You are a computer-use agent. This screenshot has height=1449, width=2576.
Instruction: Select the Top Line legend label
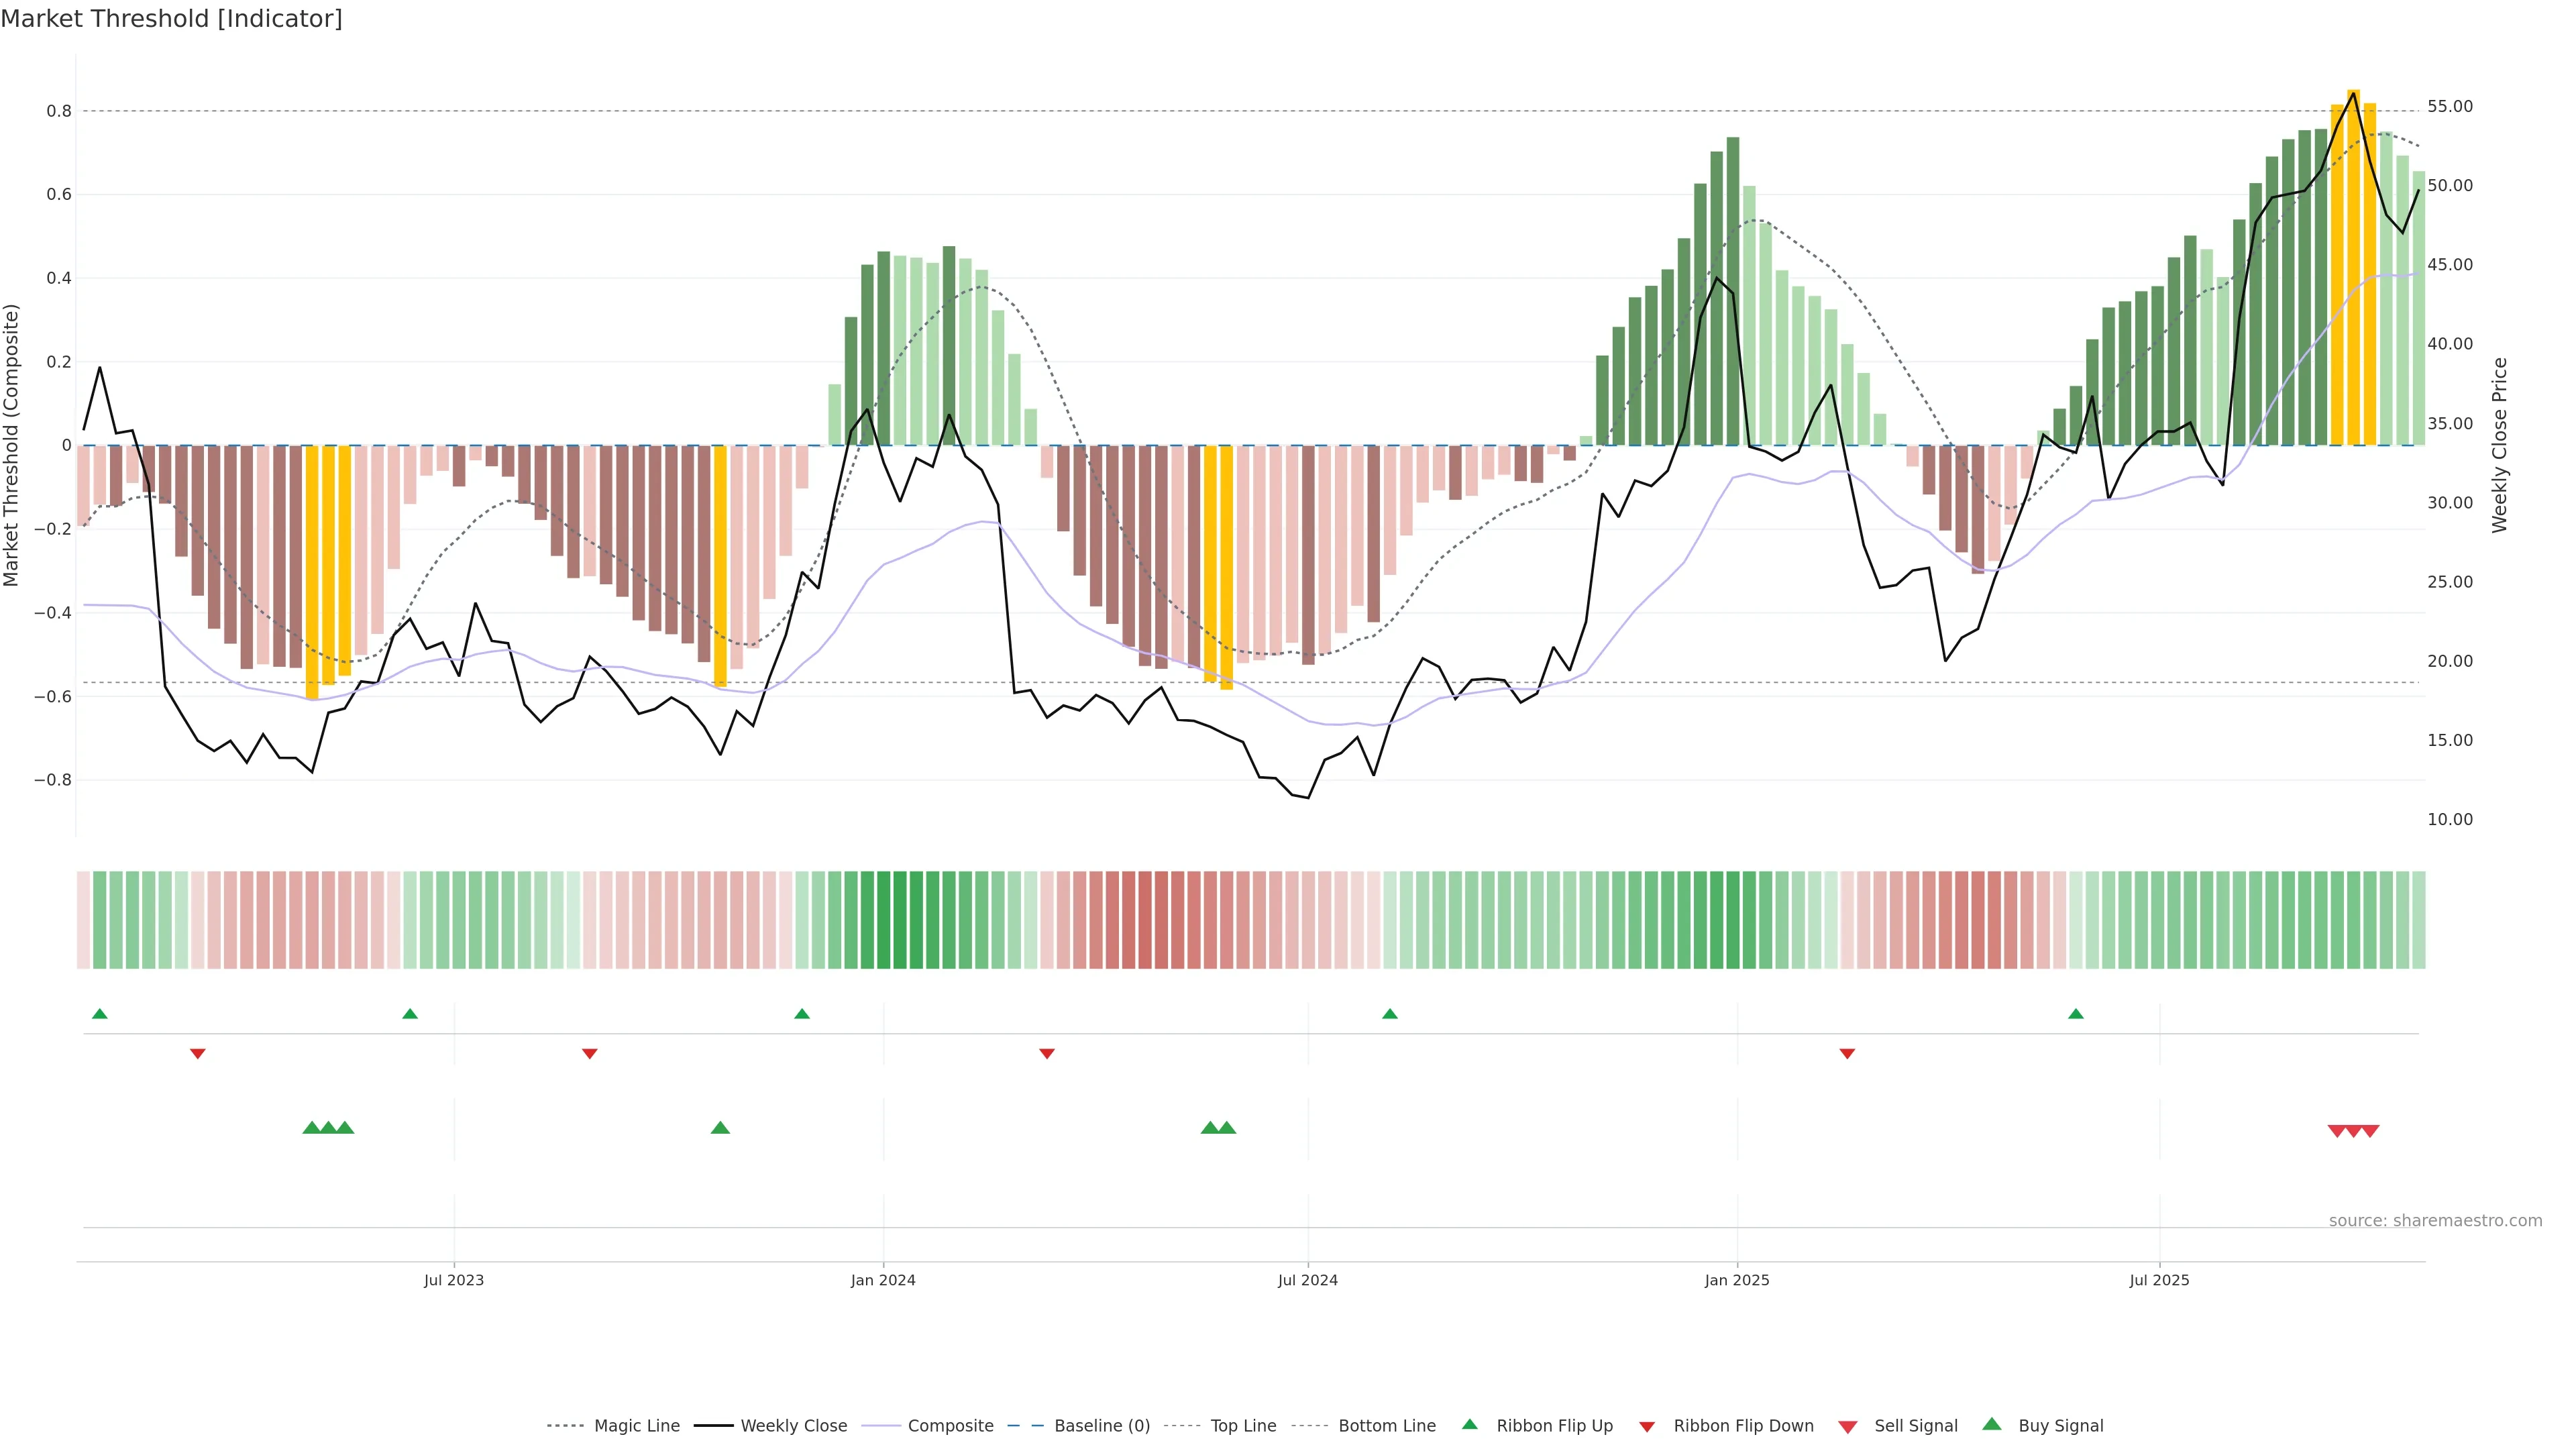pos(1243,1426)
